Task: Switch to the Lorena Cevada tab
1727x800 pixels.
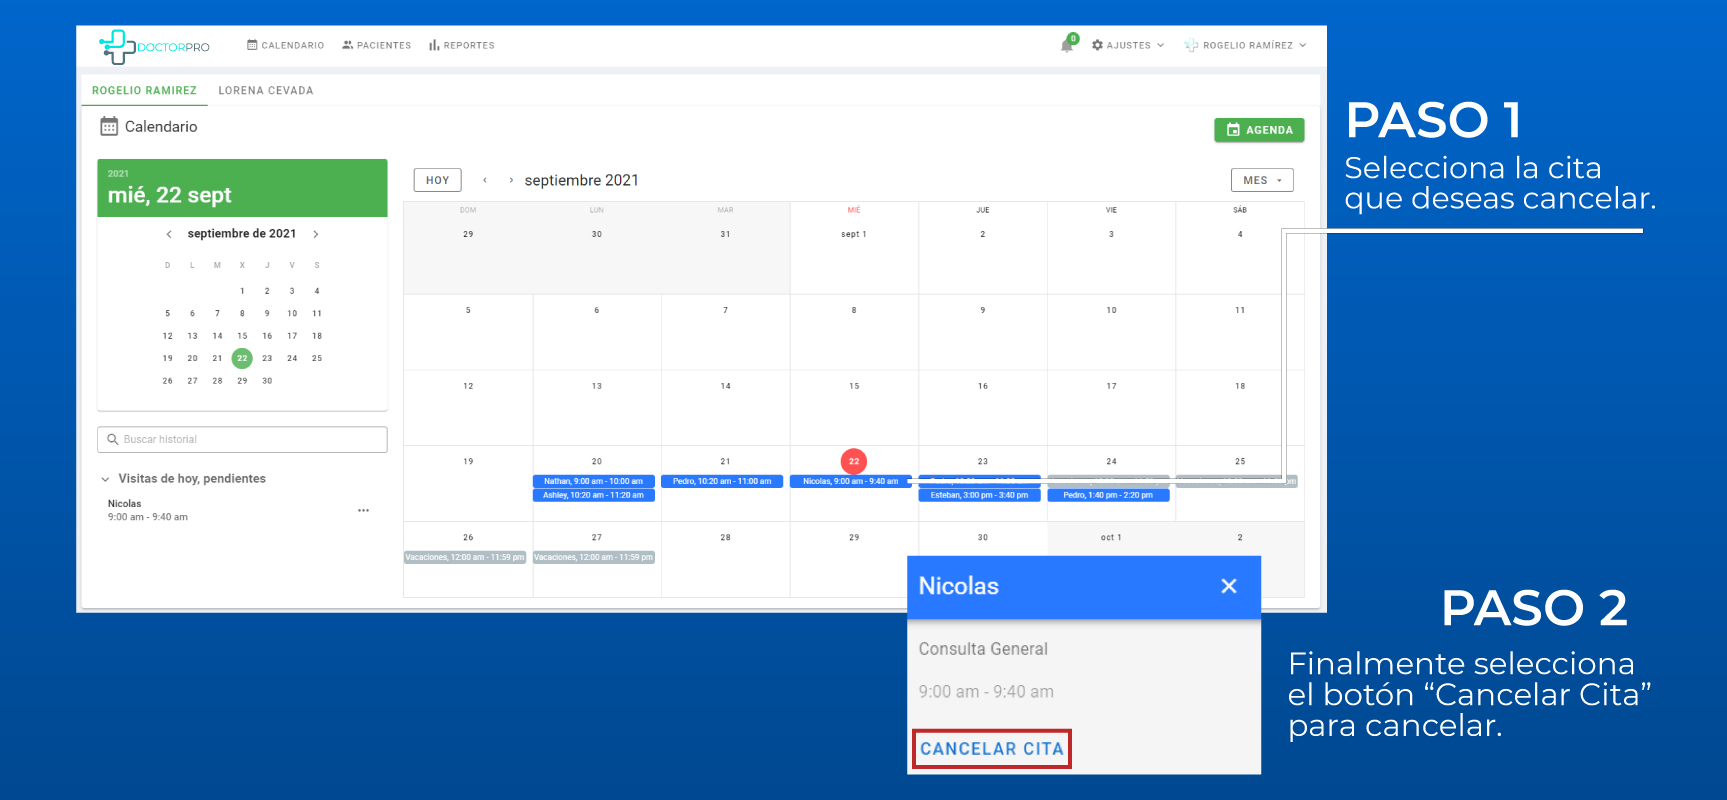Action: tap(266, 90)
